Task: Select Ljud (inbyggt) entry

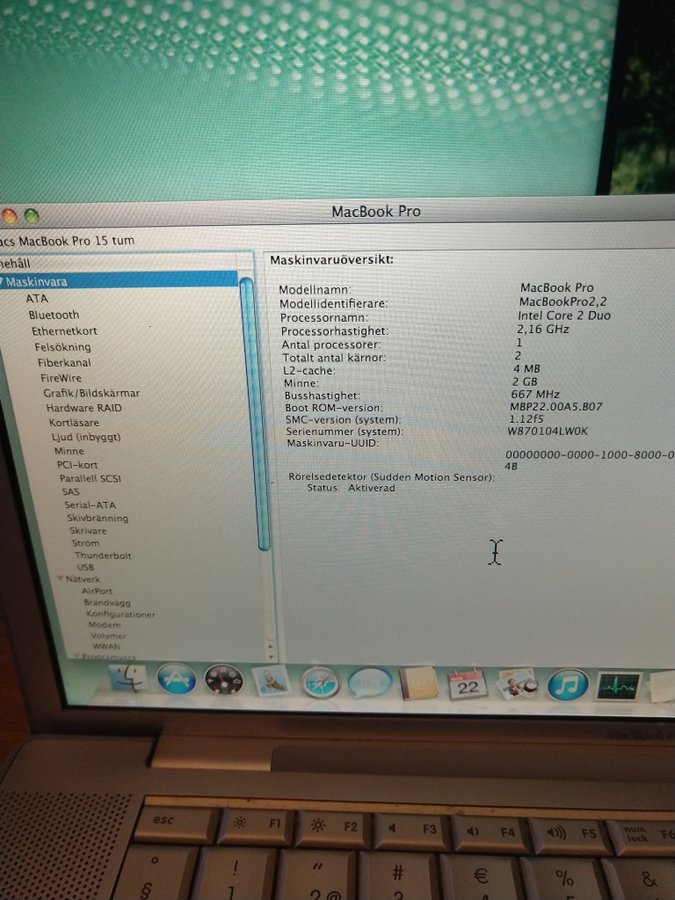Action: [x=86, y=437]
